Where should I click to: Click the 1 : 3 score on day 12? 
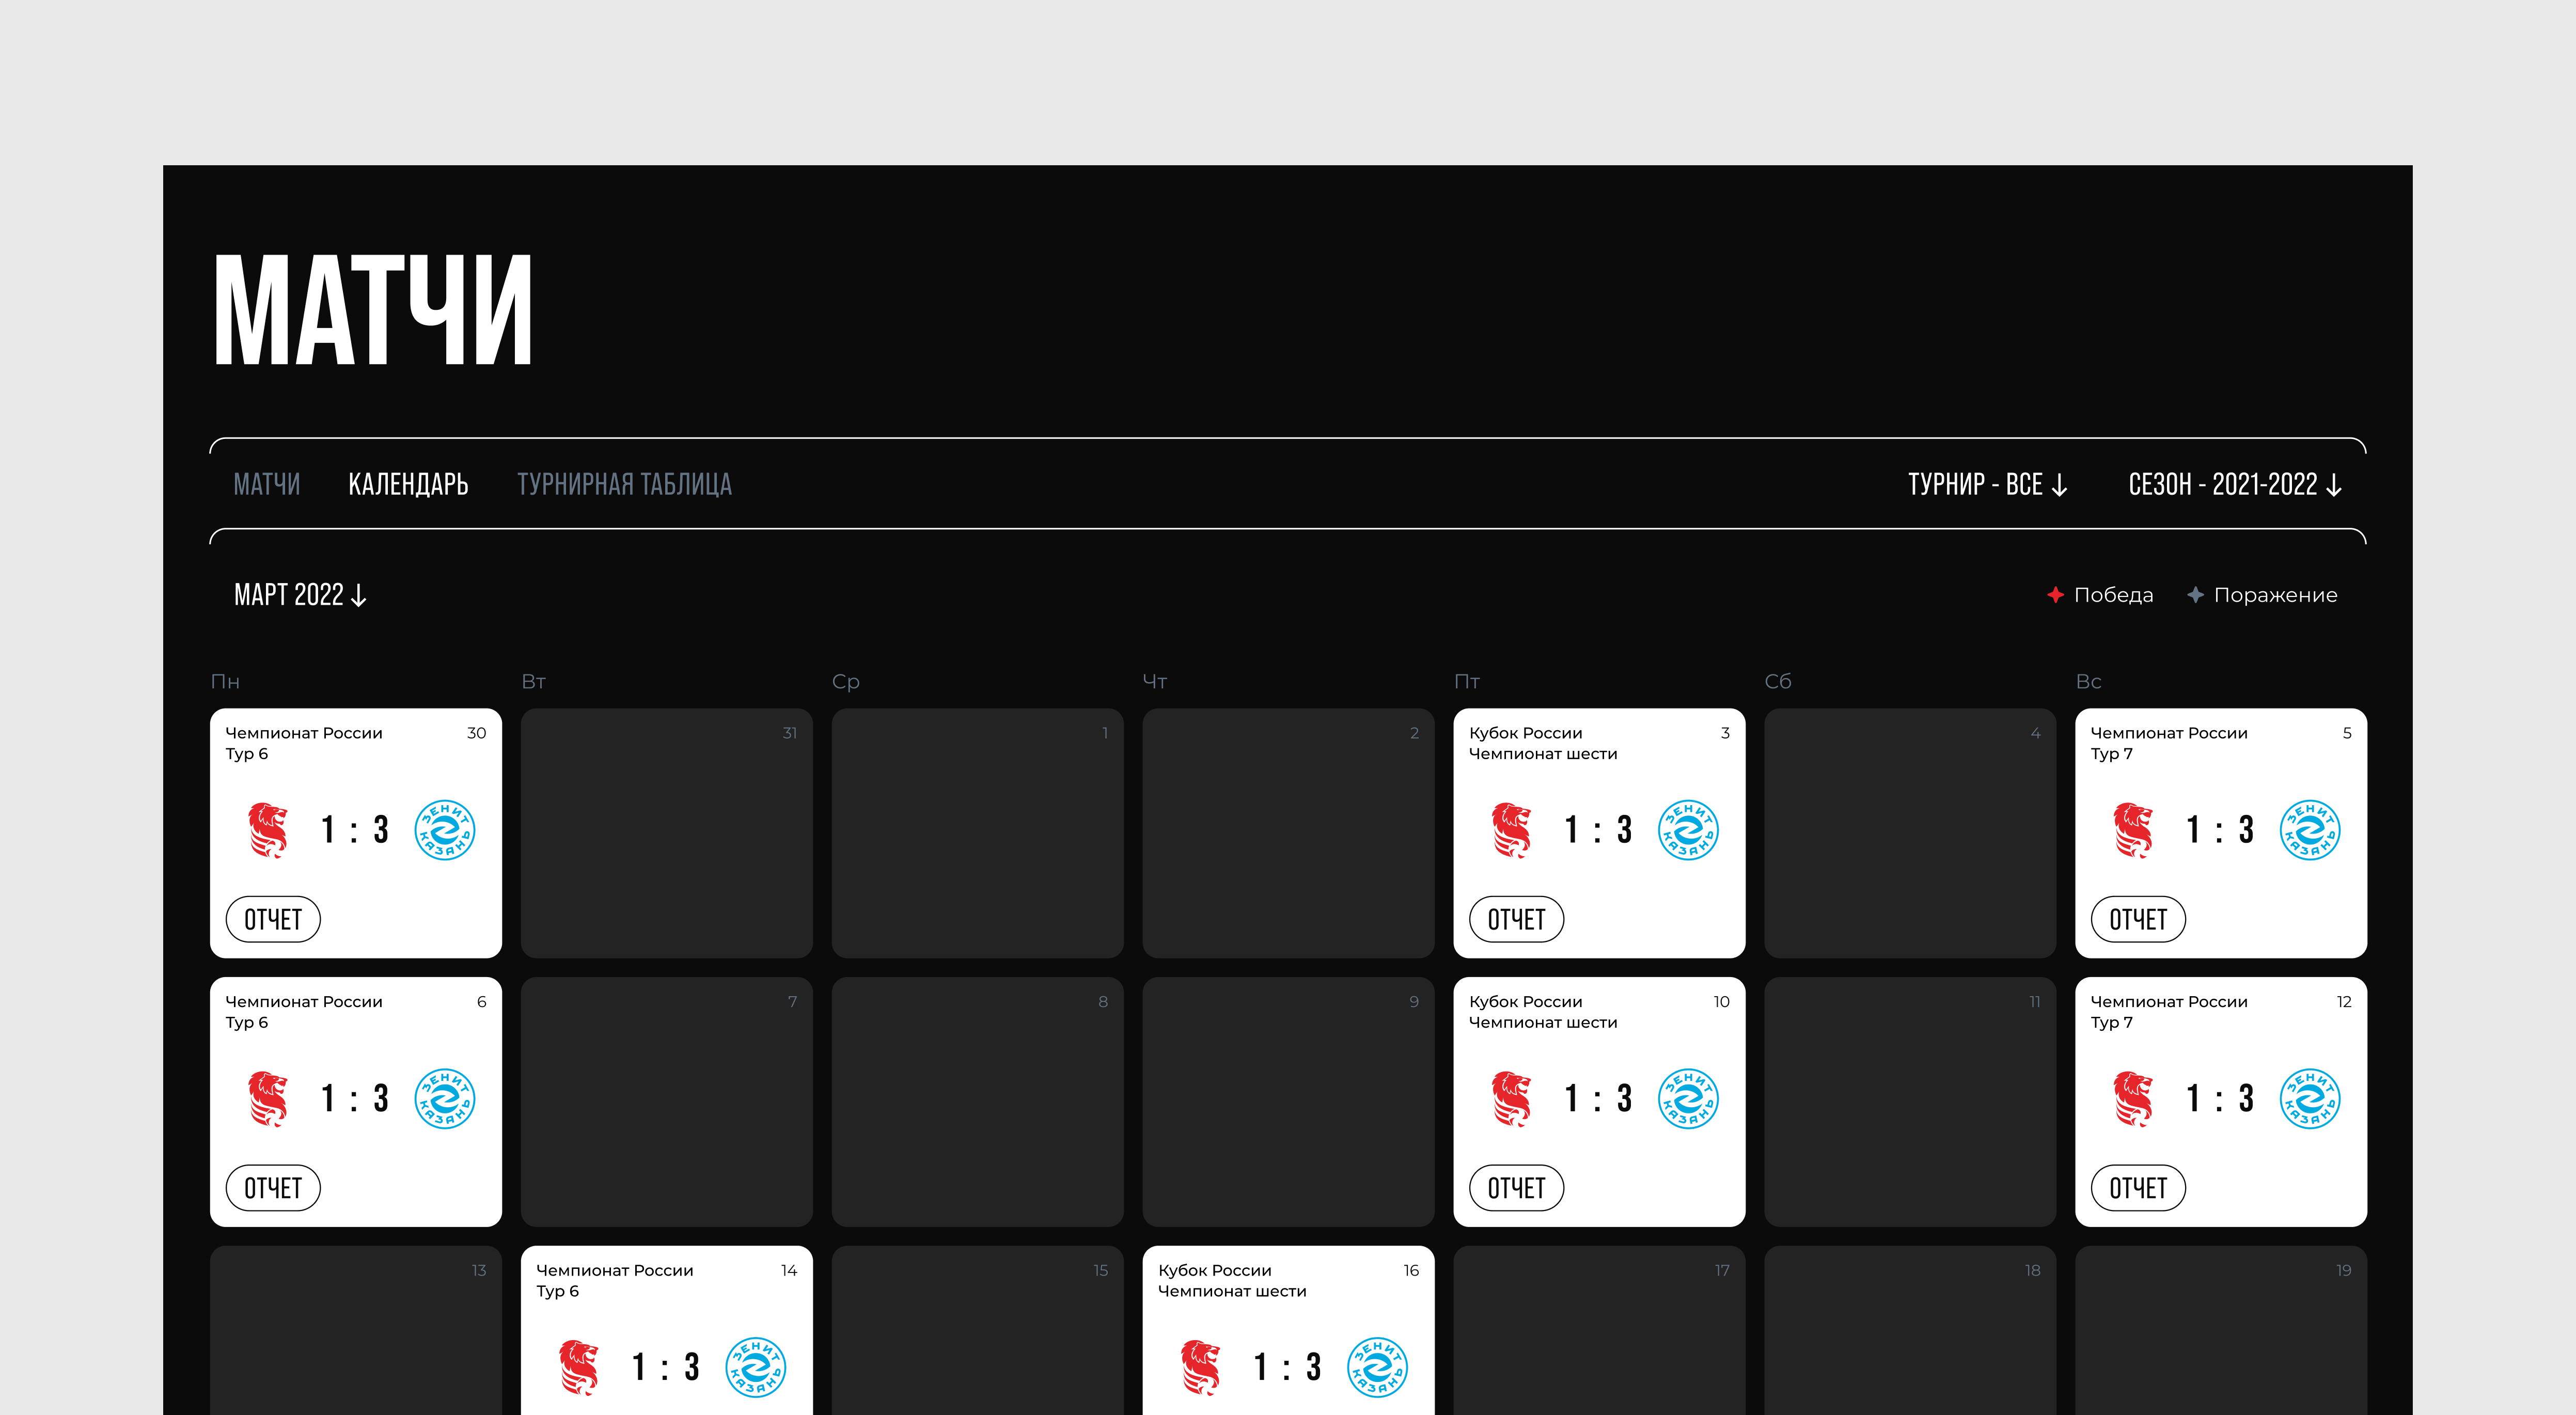[2220, 1099]
